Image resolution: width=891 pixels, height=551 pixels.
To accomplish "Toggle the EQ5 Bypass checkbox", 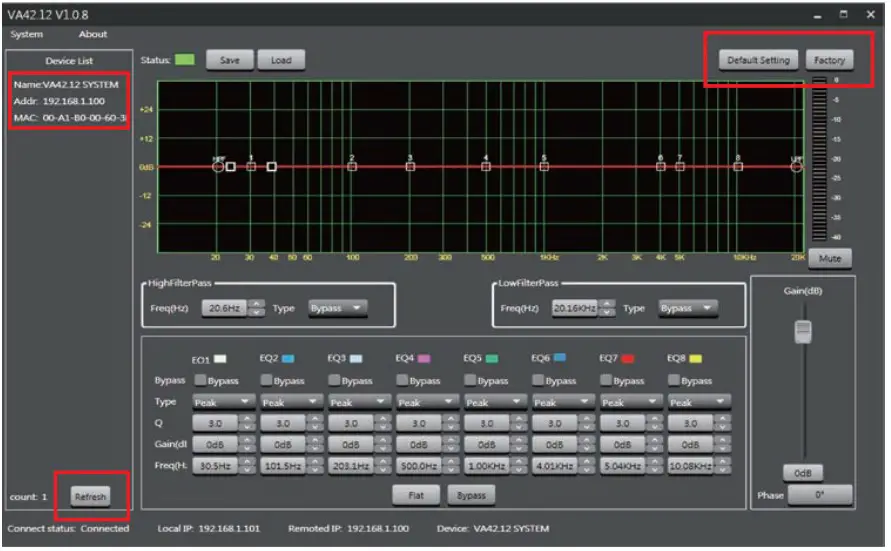I will coord(470,380).
